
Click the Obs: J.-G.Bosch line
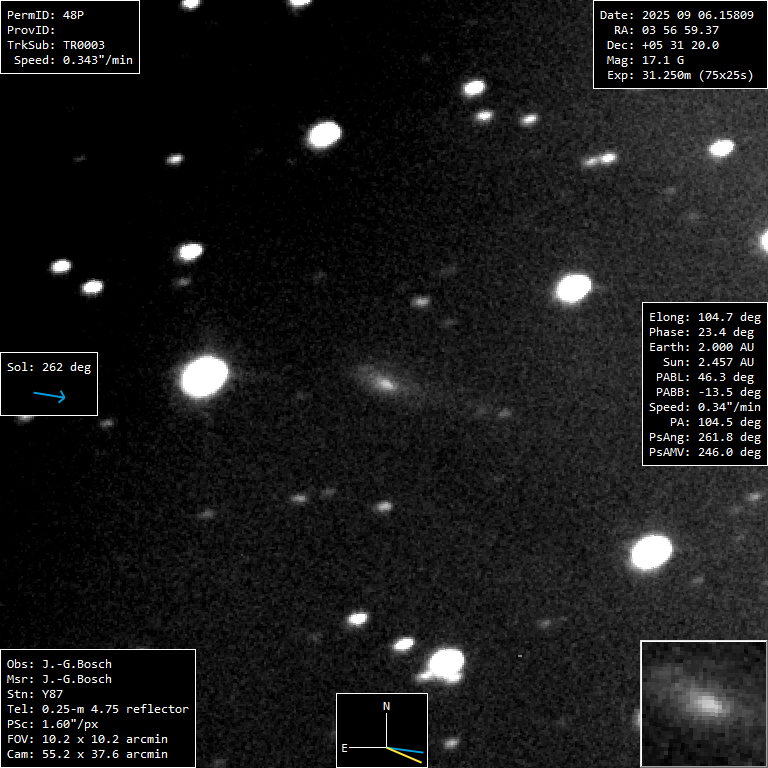[59, 665]
